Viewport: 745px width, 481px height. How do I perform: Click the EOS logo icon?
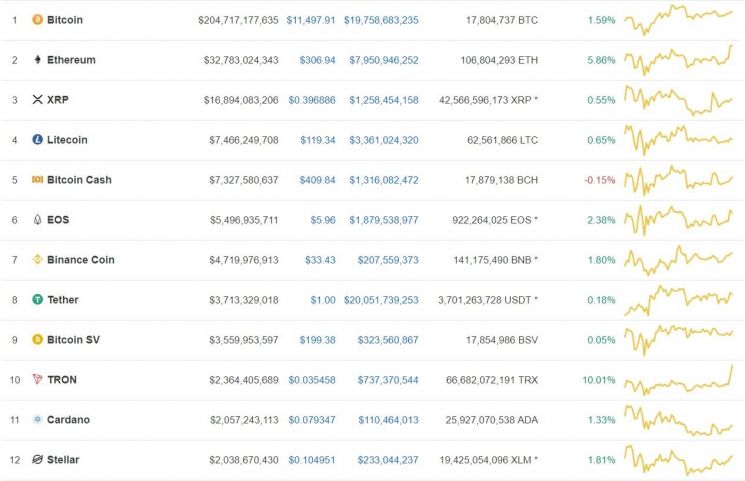38,220
